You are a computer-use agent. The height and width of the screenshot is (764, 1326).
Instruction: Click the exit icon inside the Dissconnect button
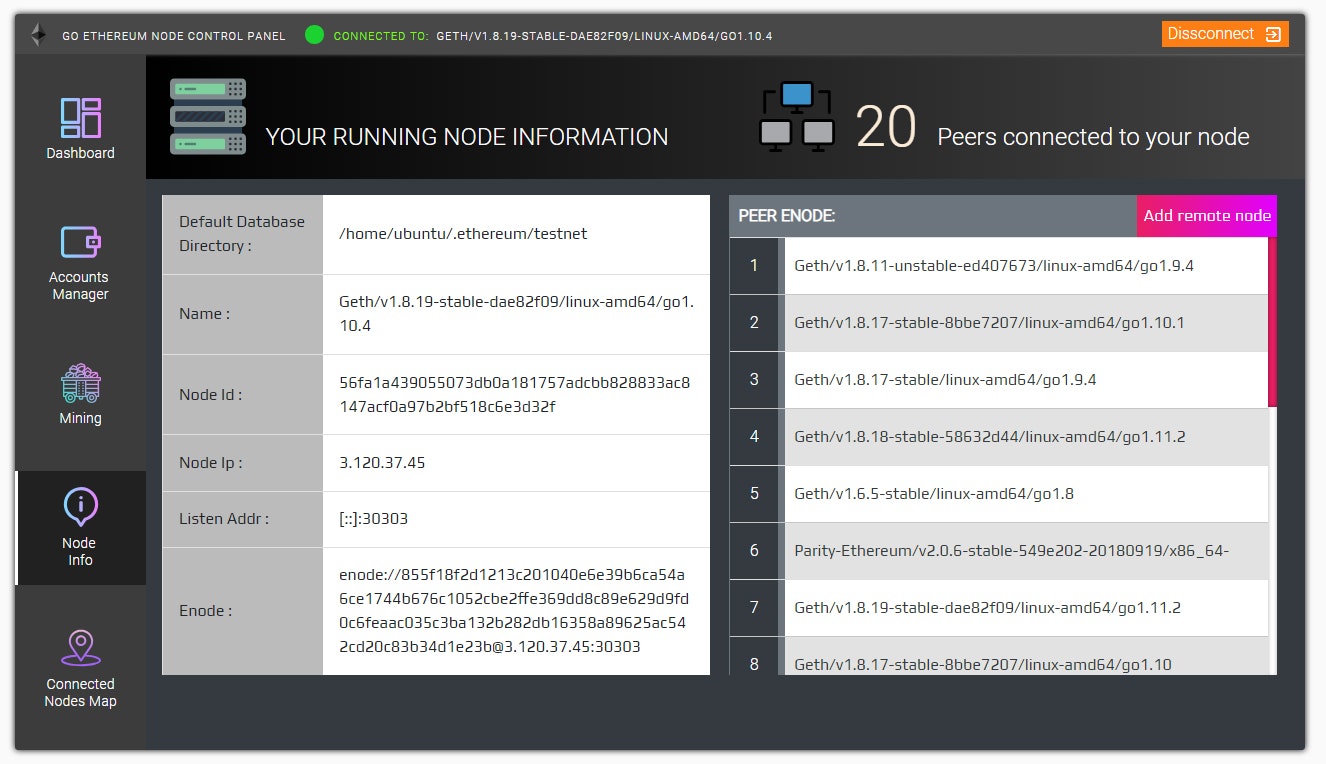(1272, 33)
